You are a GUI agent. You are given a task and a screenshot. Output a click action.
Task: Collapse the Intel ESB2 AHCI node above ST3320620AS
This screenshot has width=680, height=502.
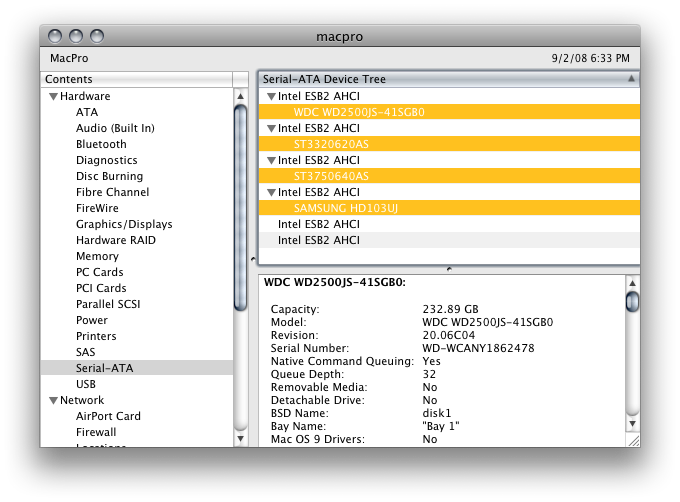271,128
